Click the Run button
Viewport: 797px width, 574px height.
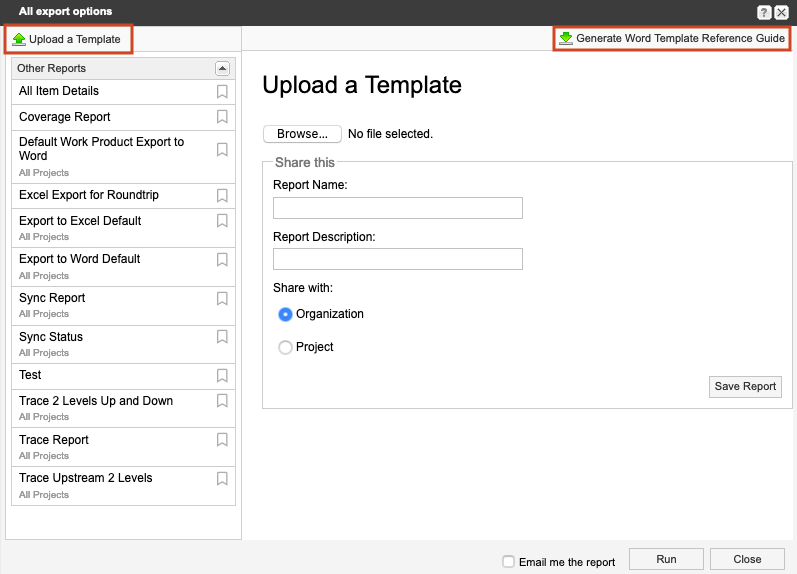click(666, 560)
